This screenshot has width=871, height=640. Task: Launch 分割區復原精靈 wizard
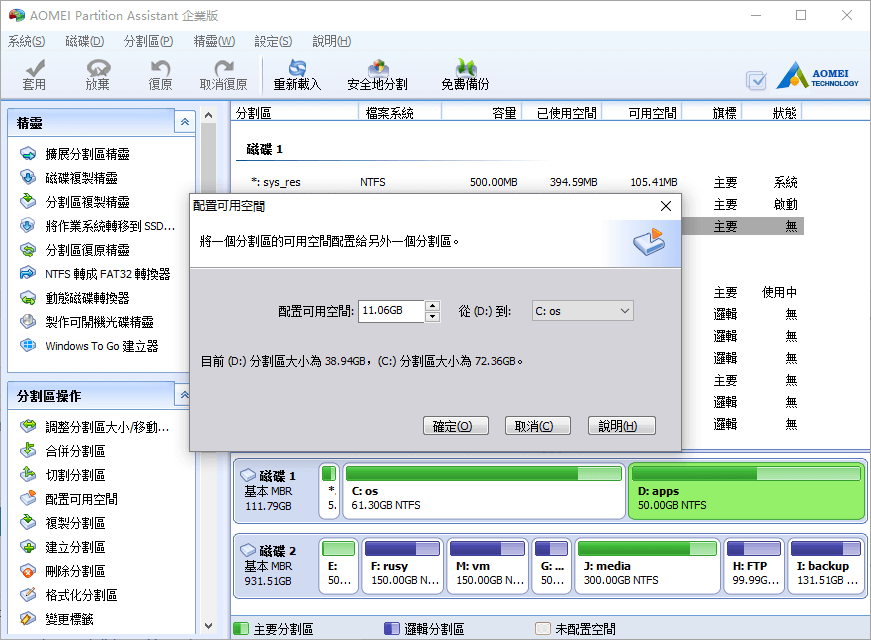point(74,250)
